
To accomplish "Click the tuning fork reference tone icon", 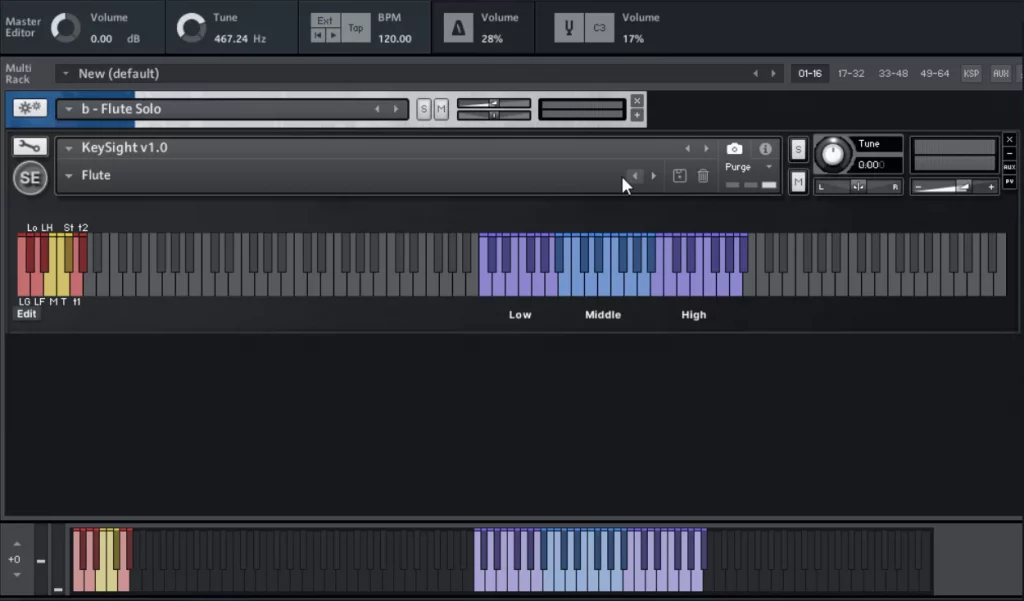I will tap(569, 28).
